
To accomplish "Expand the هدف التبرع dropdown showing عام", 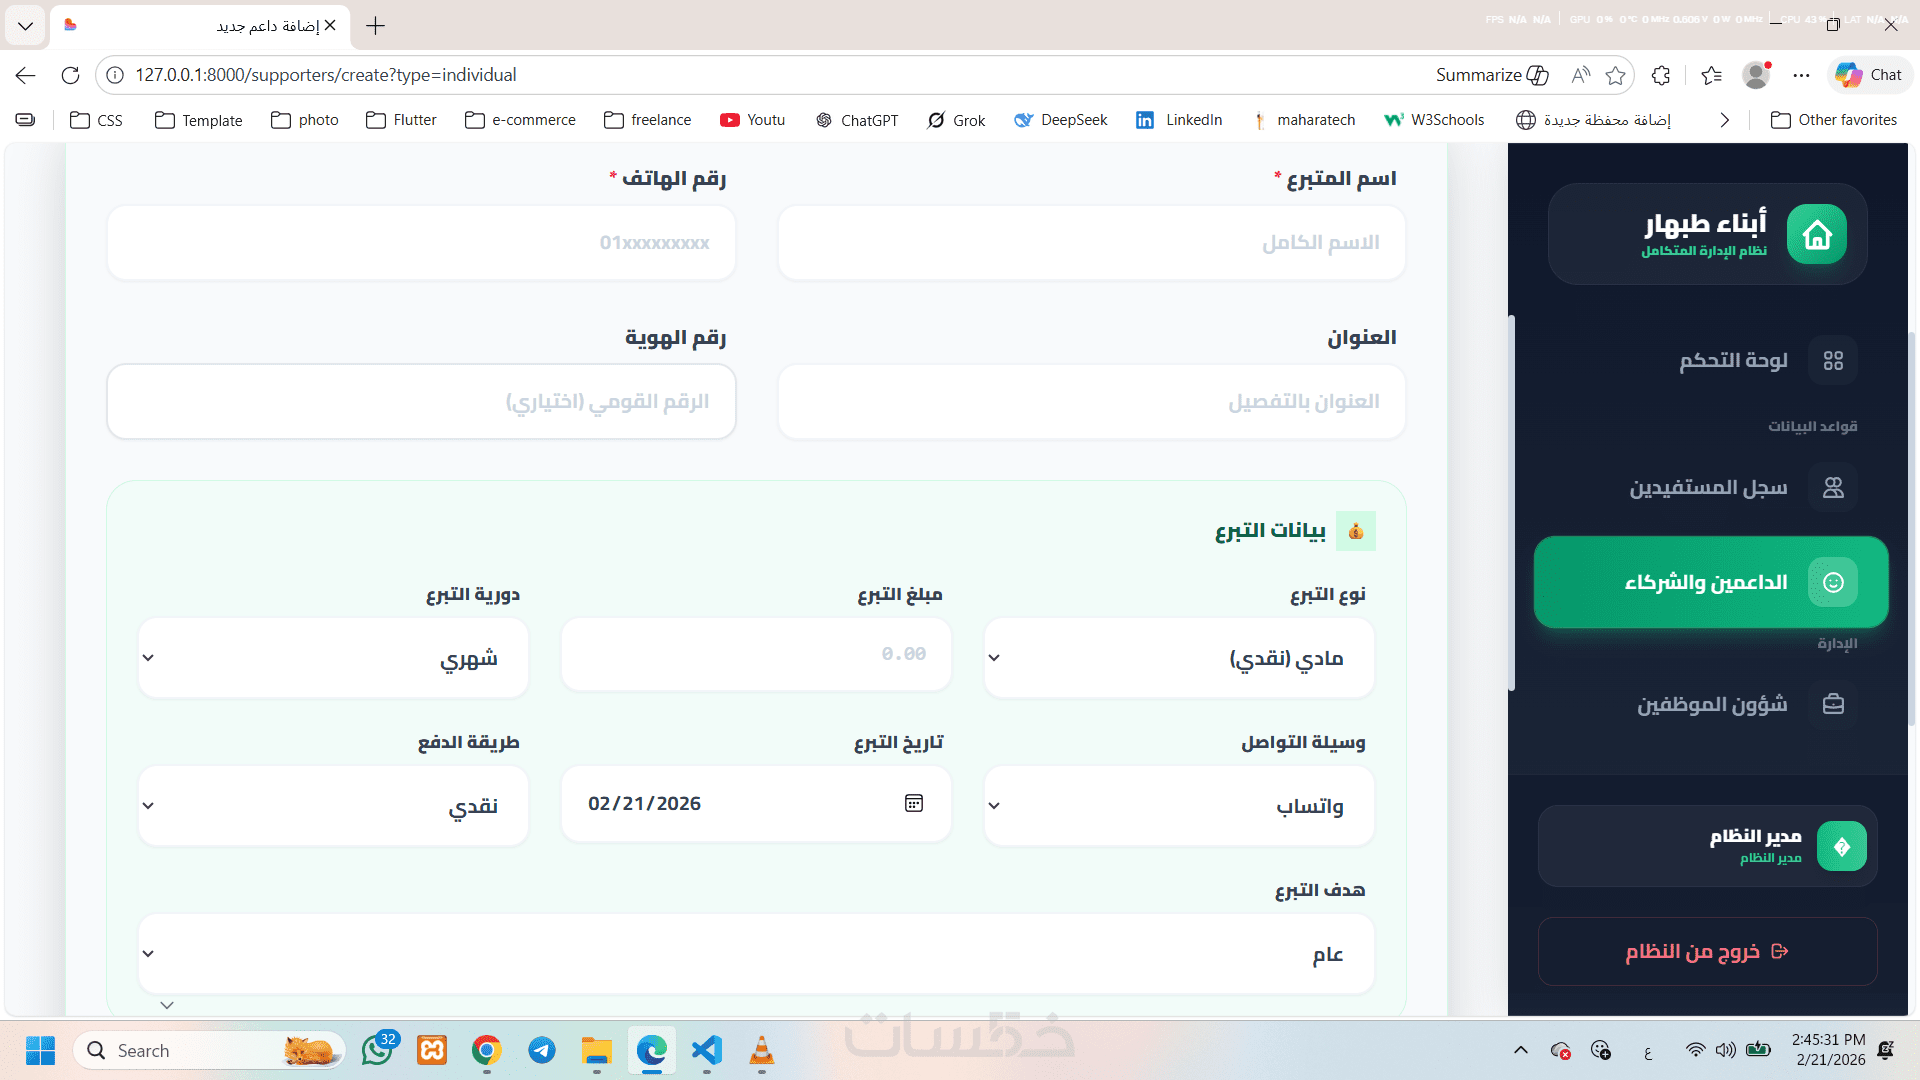I will pos(756,954).
